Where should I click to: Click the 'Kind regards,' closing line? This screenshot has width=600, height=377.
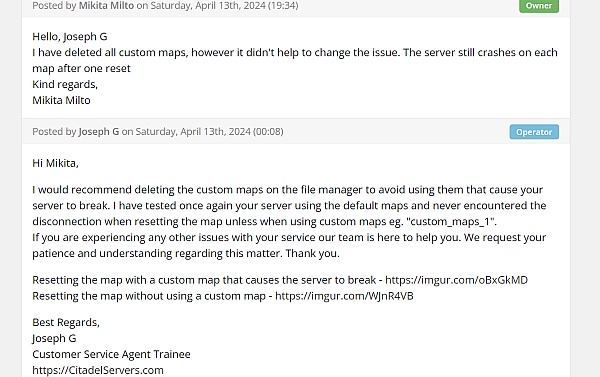(x=65, y=84)
